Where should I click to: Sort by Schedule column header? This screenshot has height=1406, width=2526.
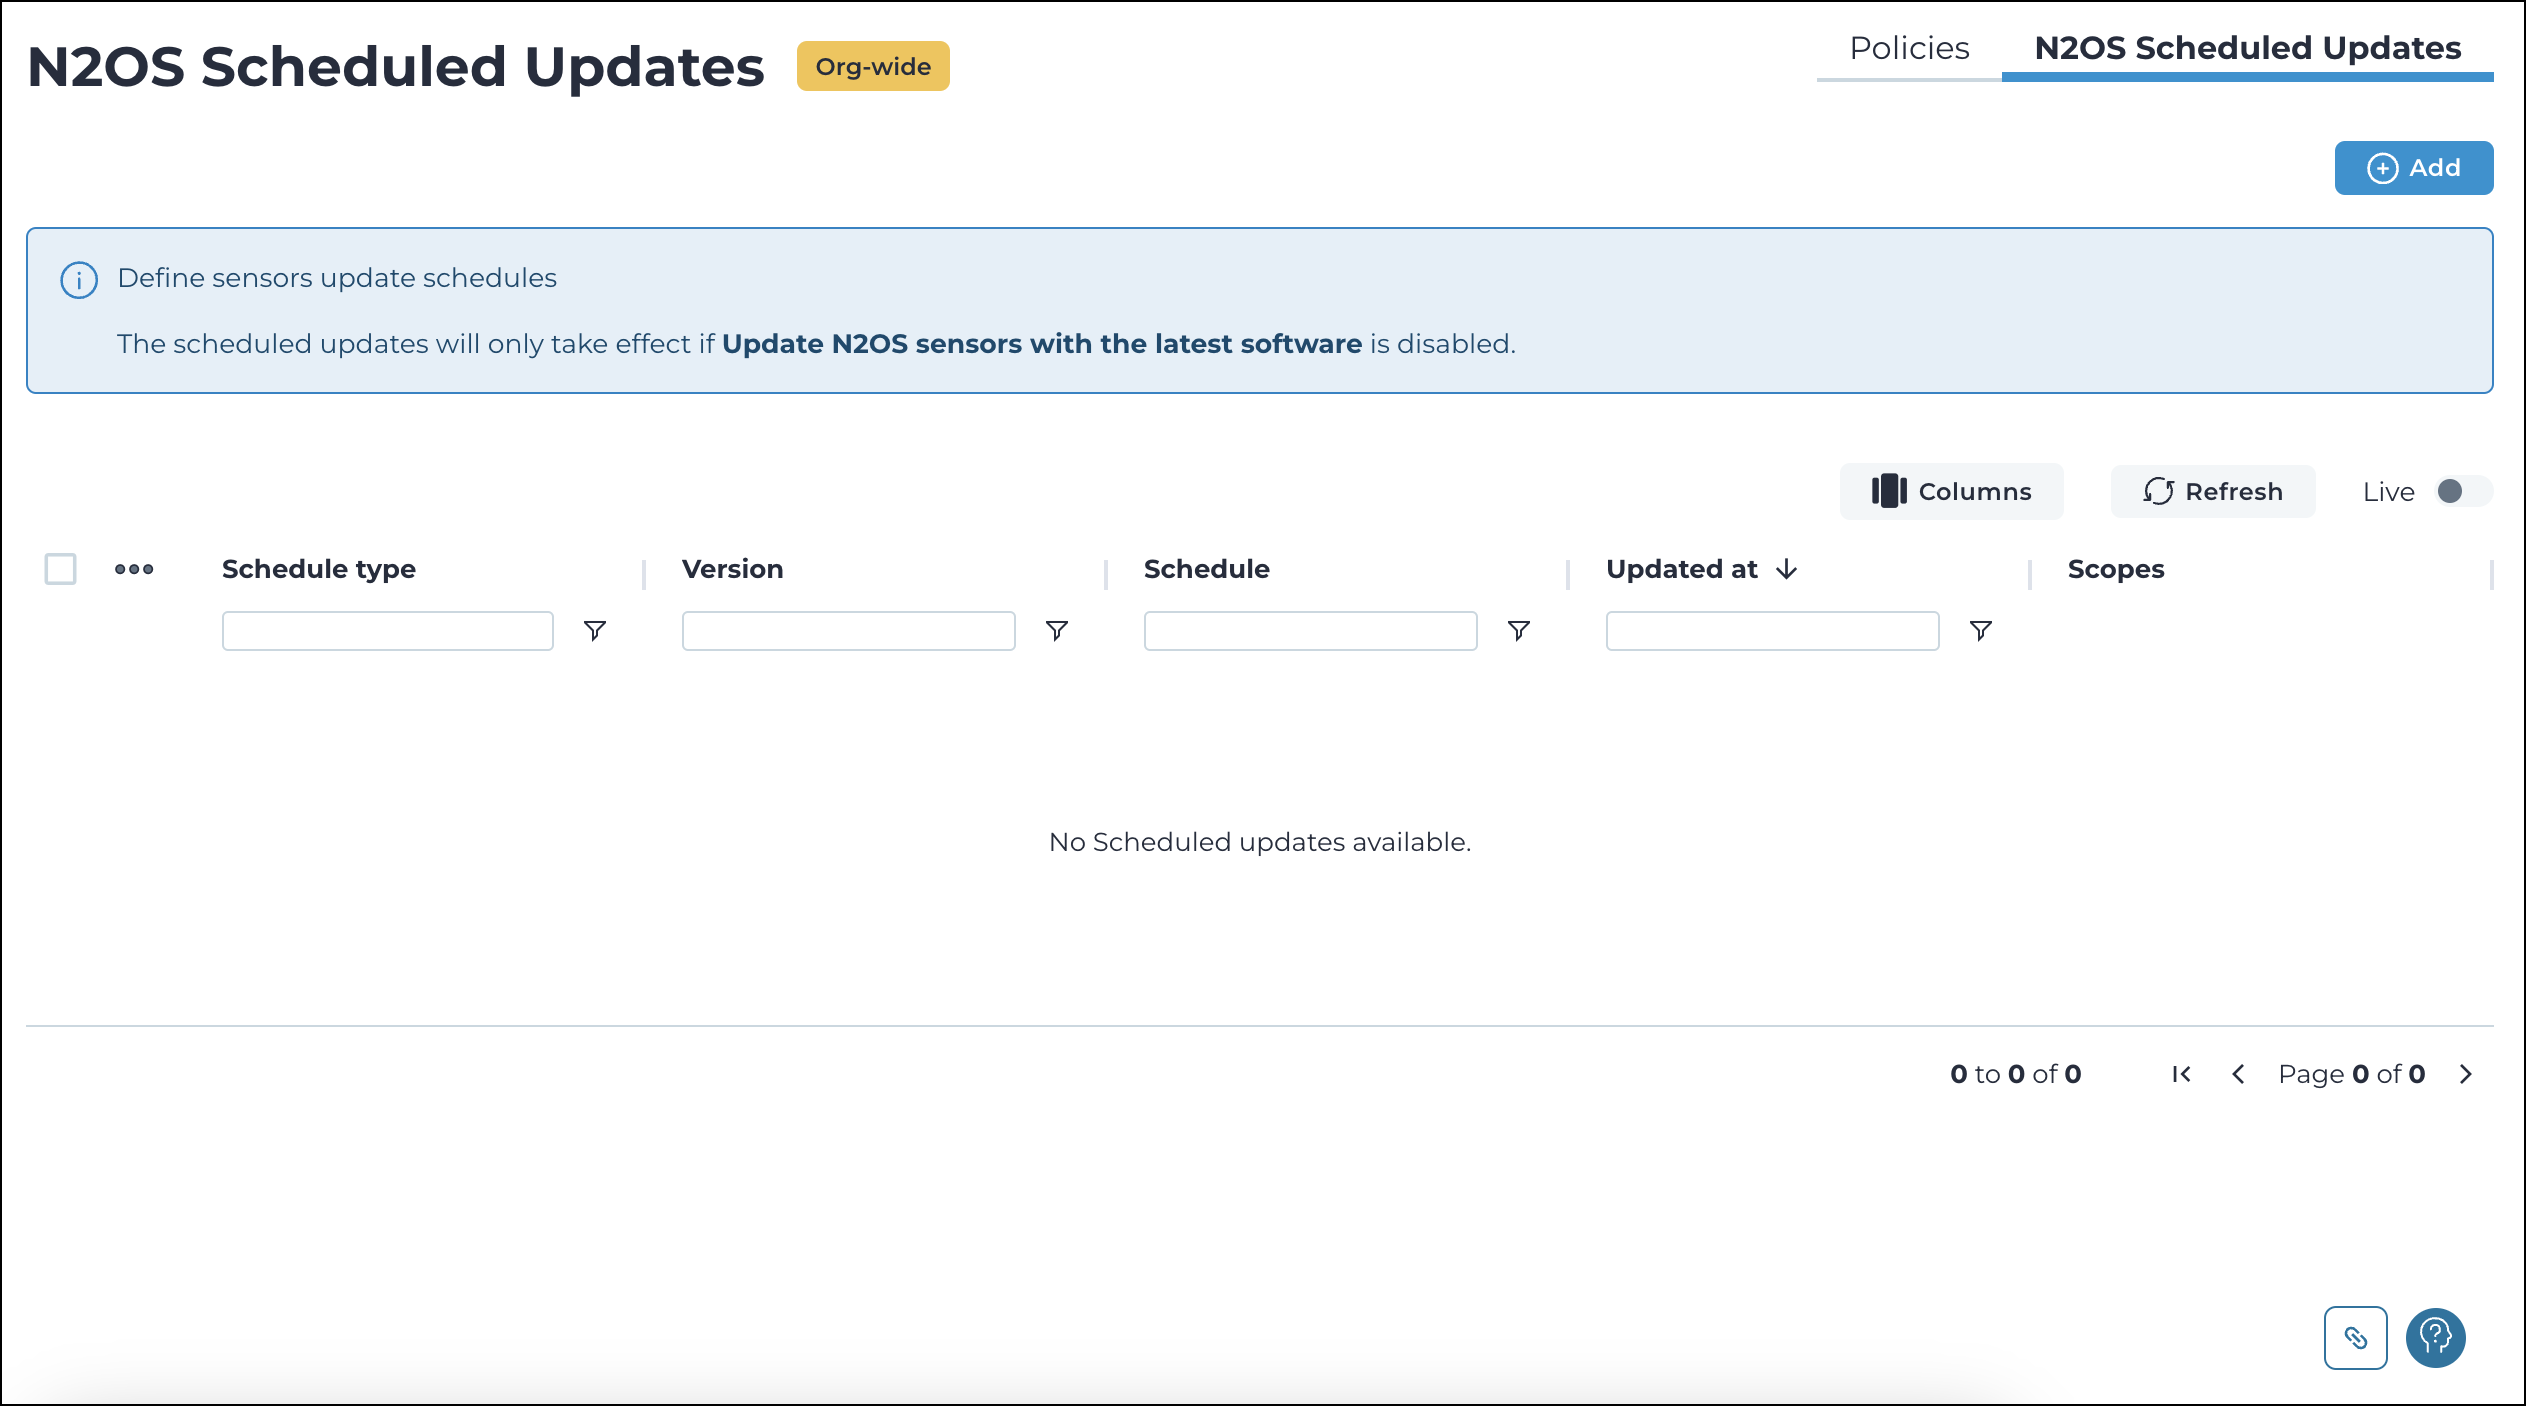click(x=1207, y=569)
